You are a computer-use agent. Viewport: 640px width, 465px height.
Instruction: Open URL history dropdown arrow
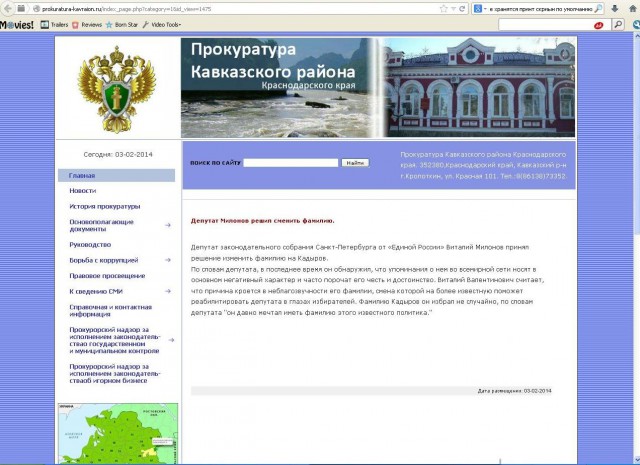pos(453,9)
